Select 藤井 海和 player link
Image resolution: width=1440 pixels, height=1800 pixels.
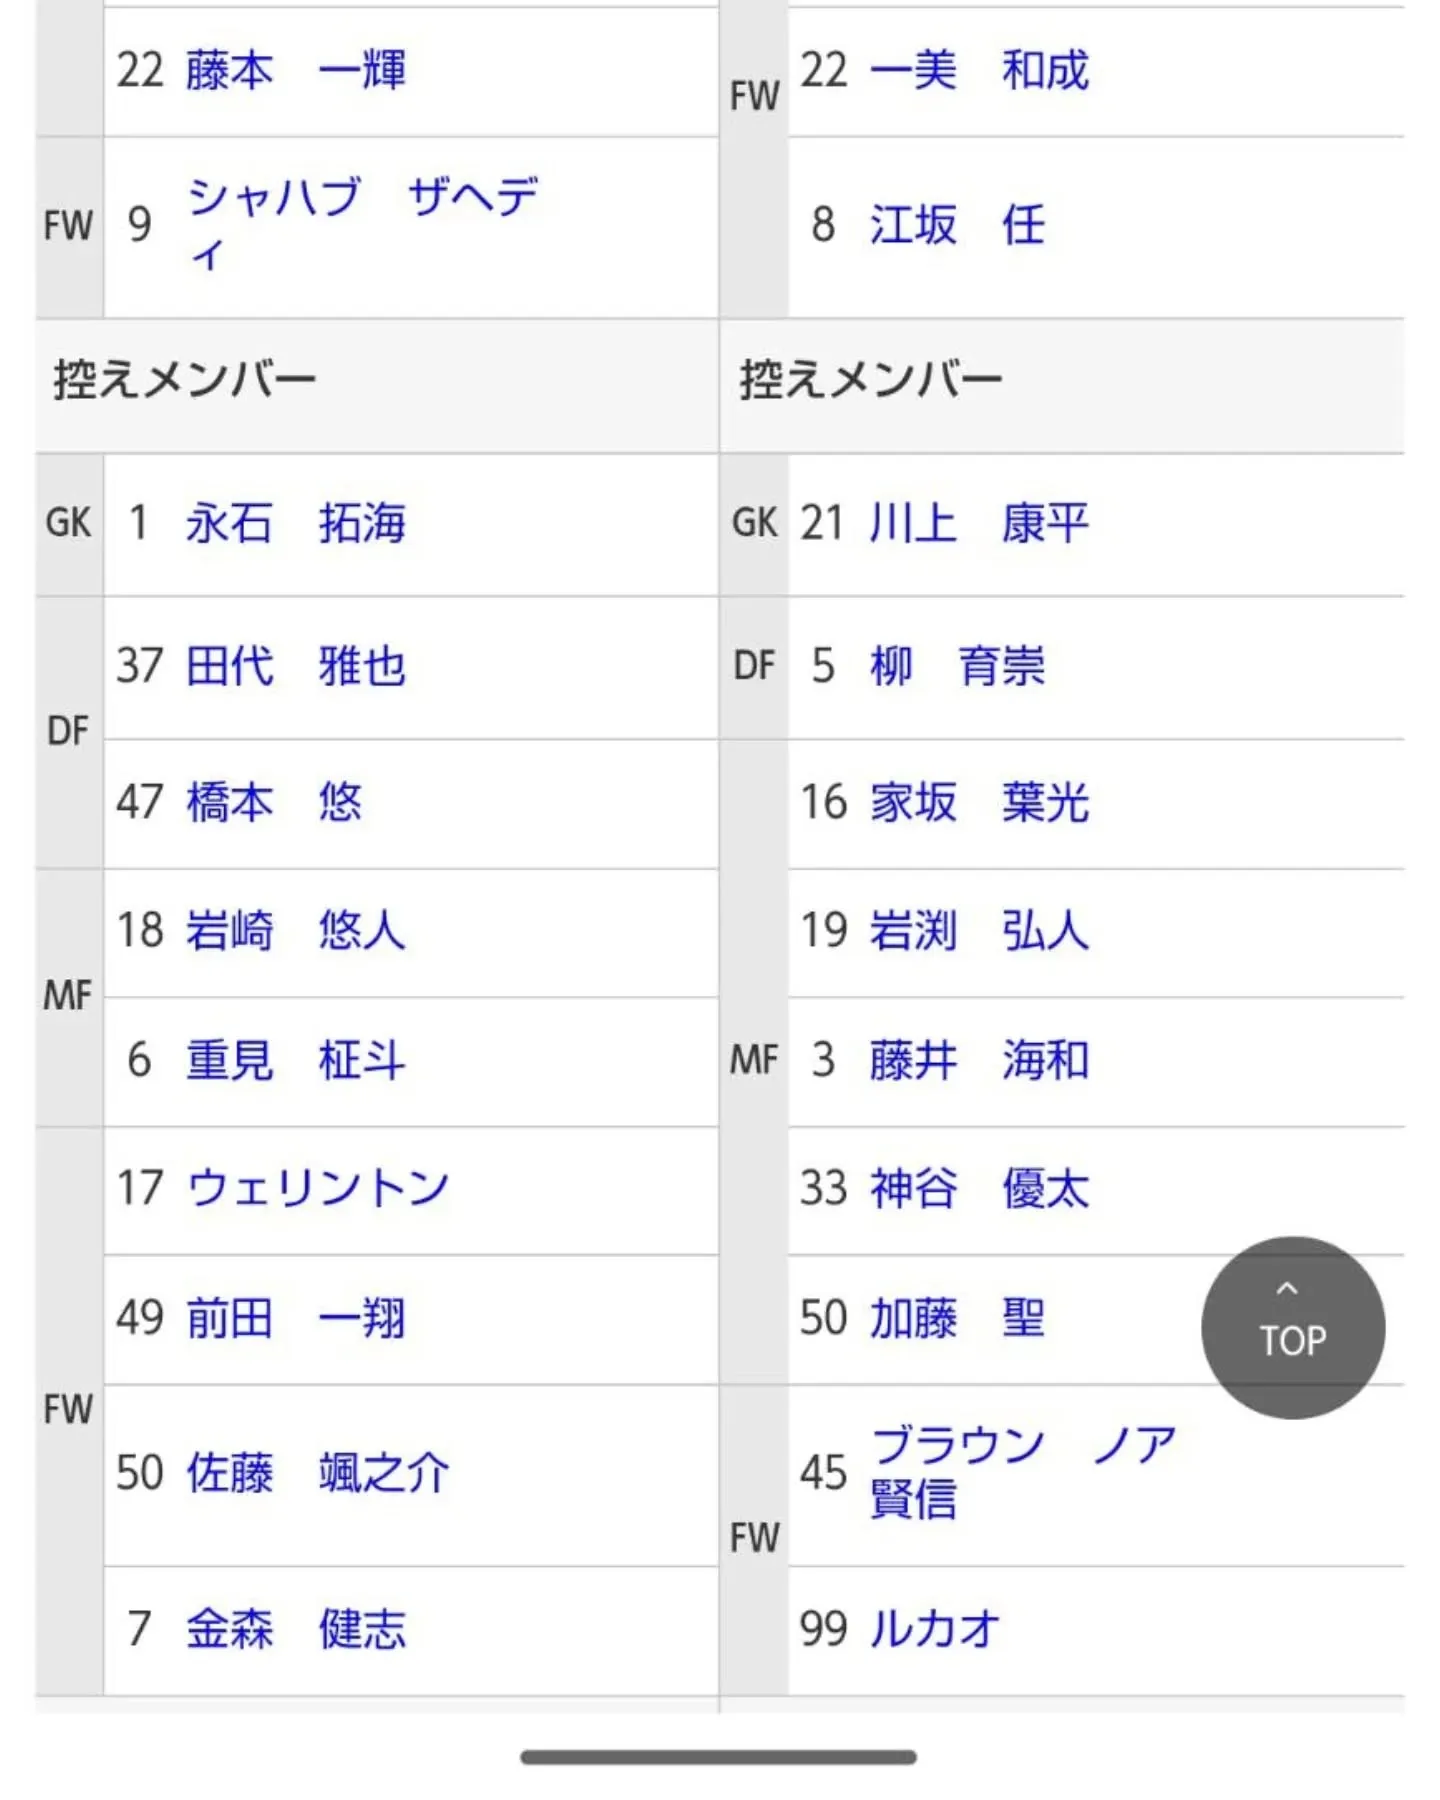pos(979,1060)
